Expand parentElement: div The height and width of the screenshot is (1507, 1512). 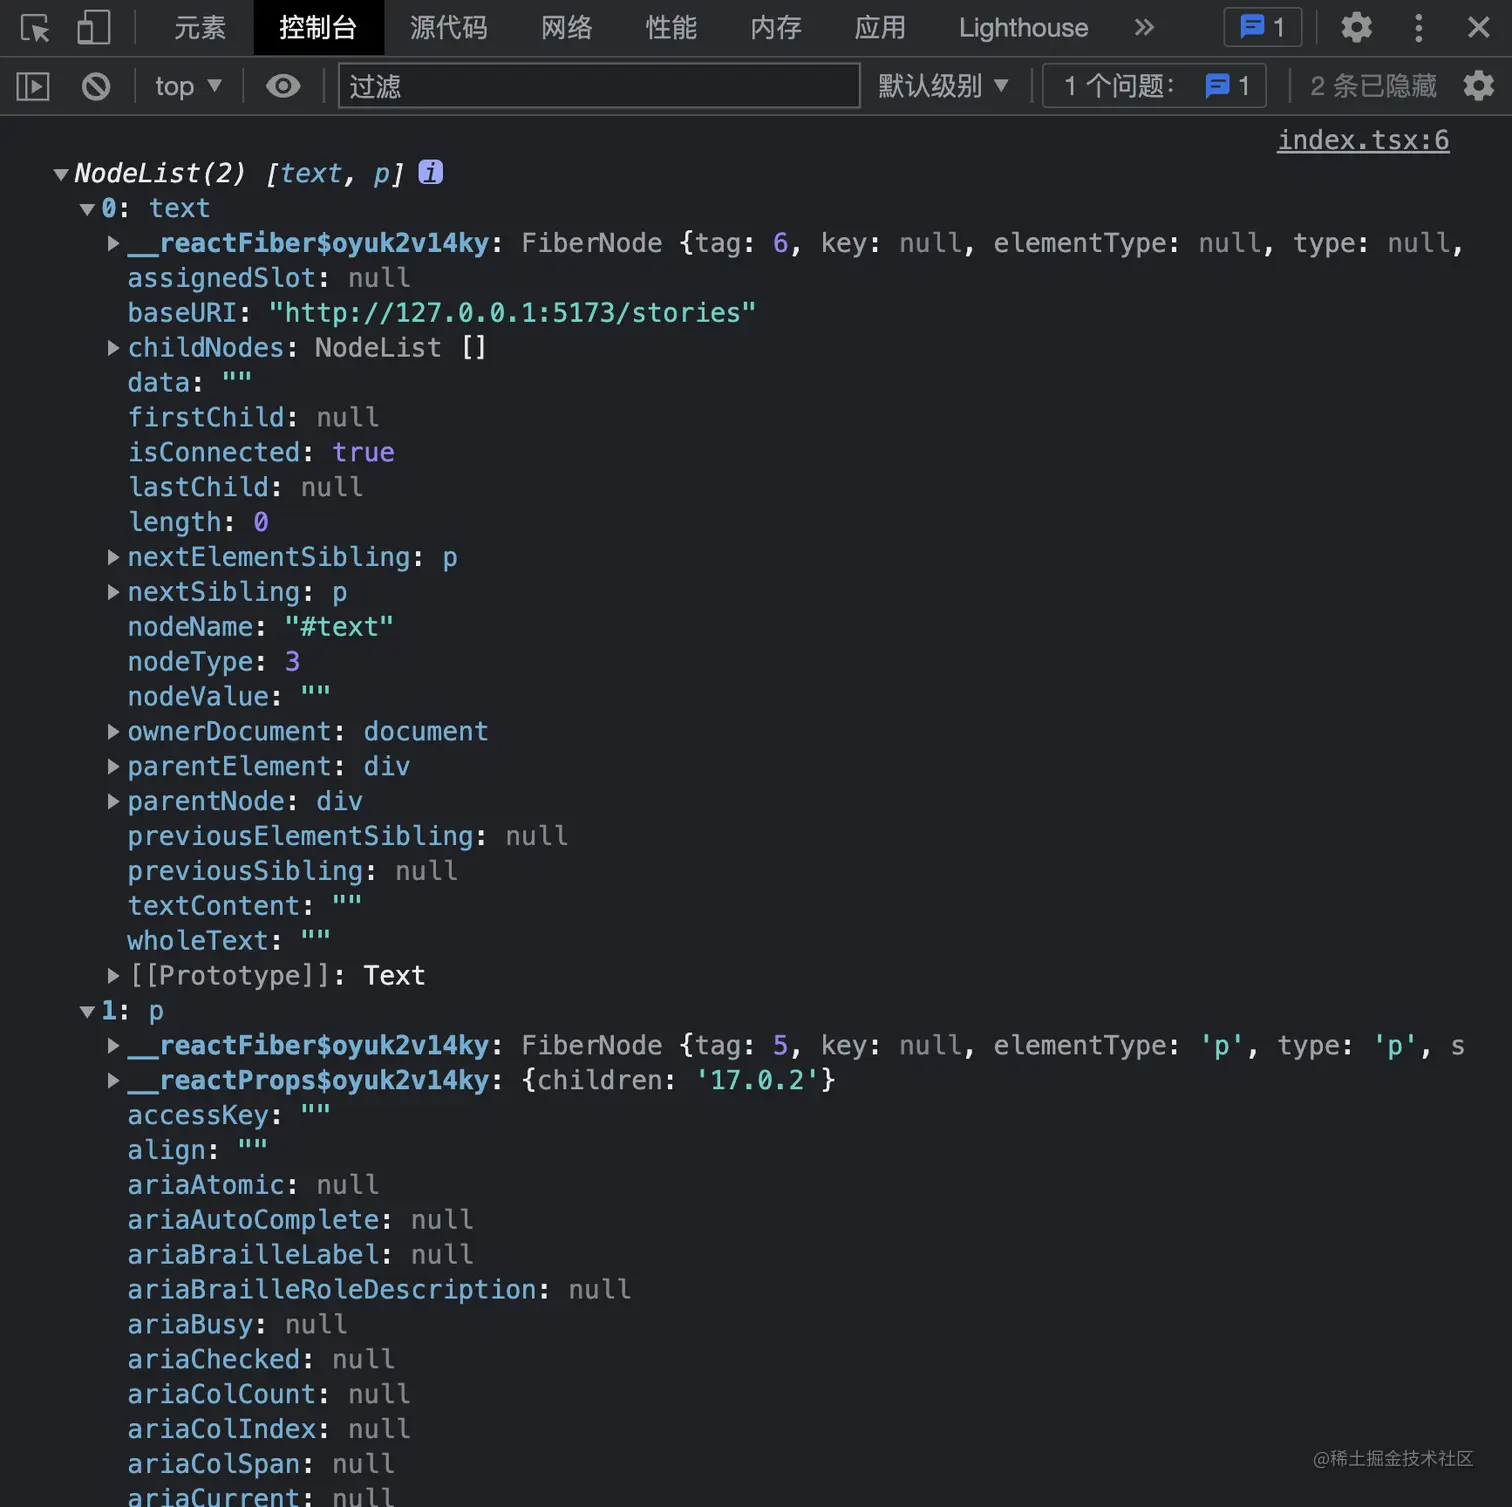click(x=113, y=767)
